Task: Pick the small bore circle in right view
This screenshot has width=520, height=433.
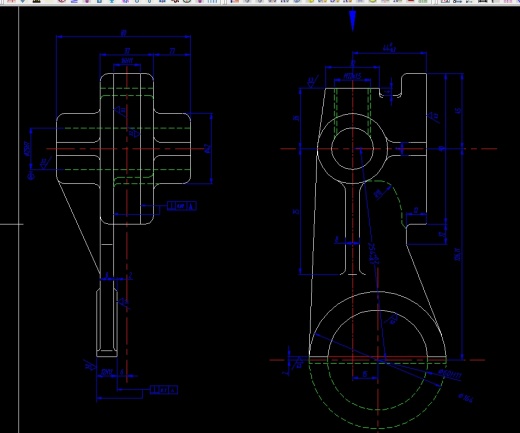Action: [353, 149]
